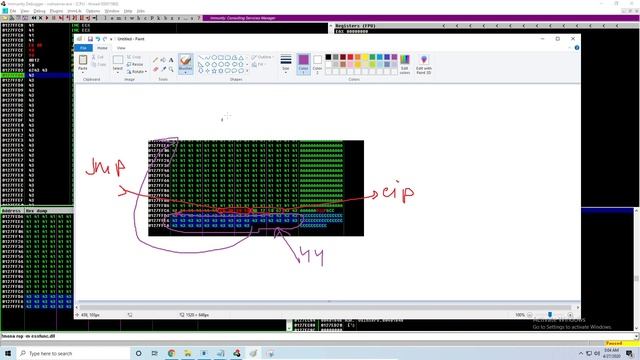Viewport: 640px width, 360px height.
Task: Click Immunity Debugger open file toolbar icon
Action: click(x=5, y=18)
